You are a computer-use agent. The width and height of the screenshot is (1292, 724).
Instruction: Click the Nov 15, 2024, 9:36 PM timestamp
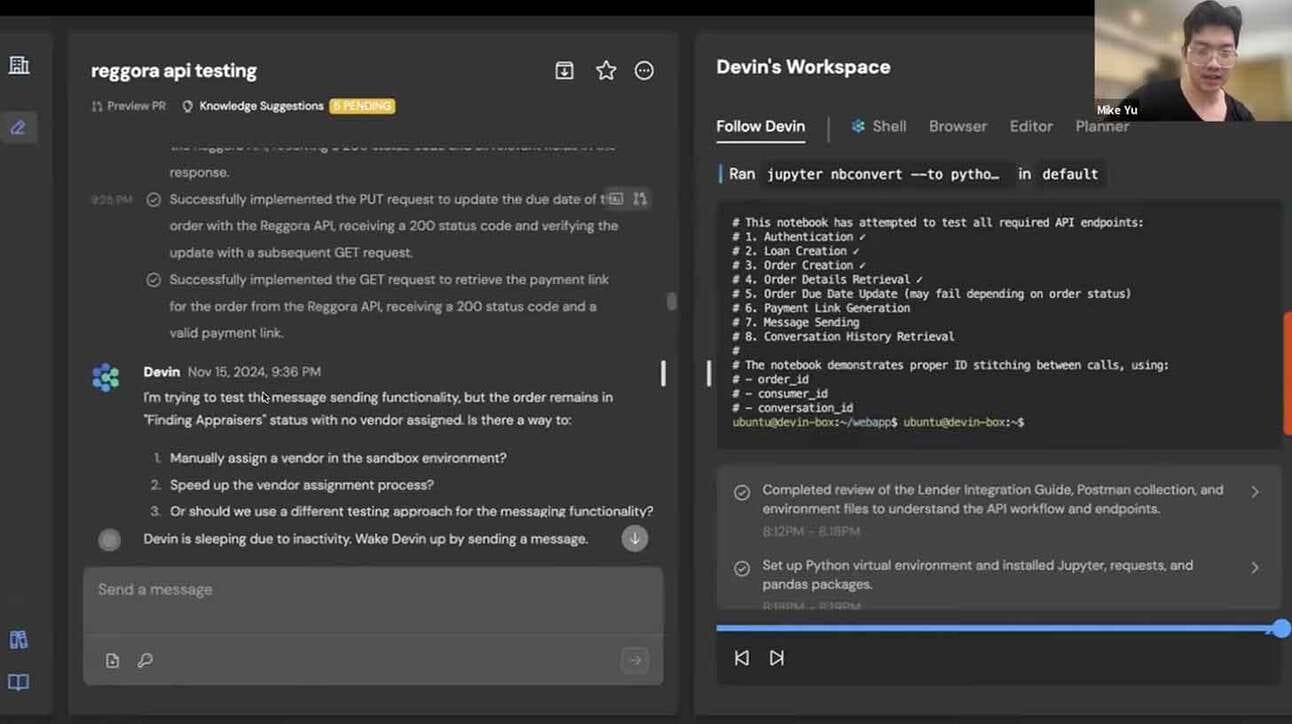254,372
